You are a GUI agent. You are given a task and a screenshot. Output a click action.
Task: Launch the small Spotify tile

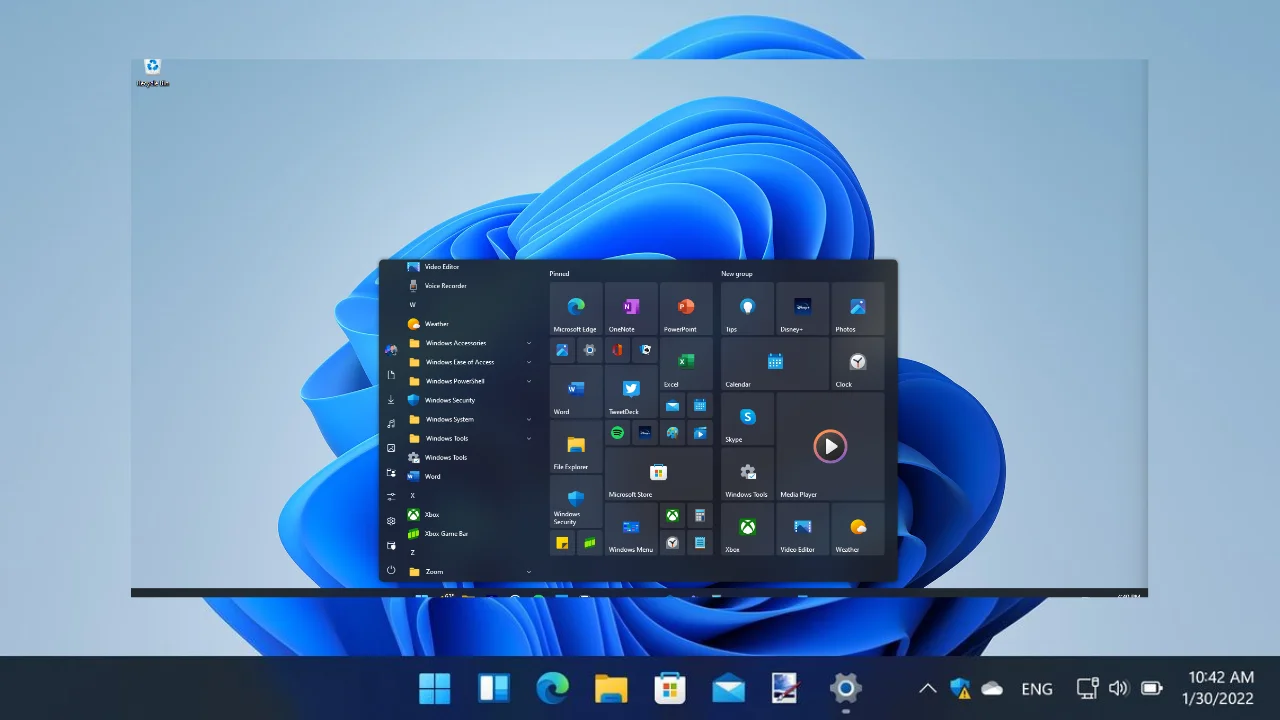(x=618, y=433)
